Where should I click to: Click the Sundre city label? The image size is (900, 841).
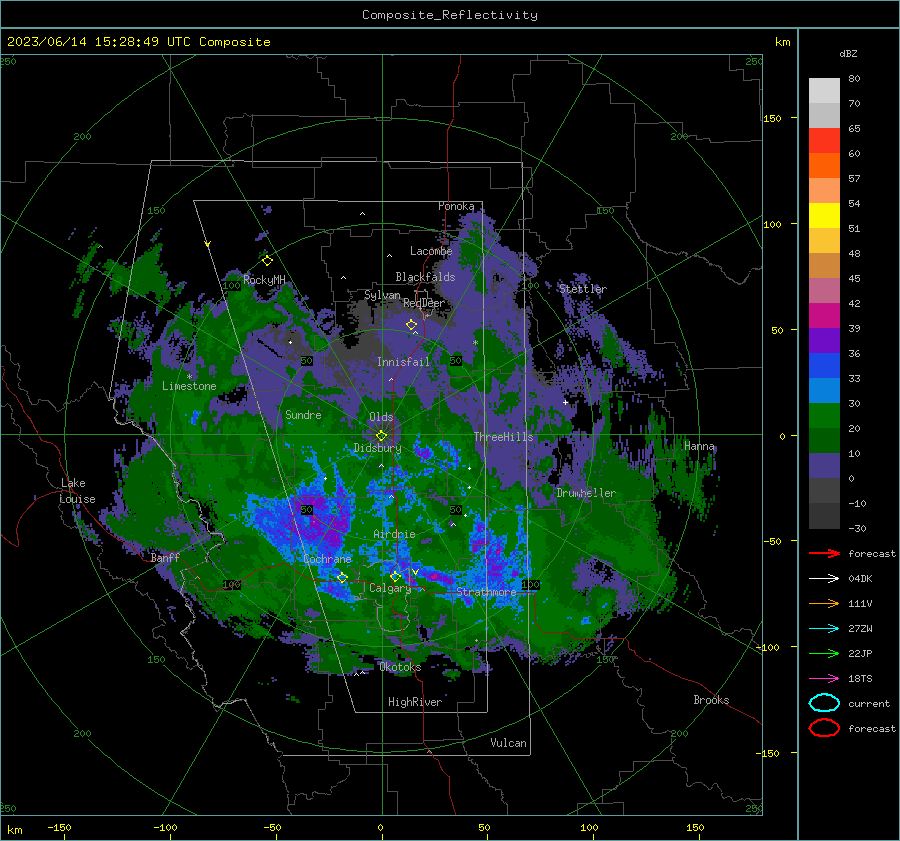[x=303, y=414]
